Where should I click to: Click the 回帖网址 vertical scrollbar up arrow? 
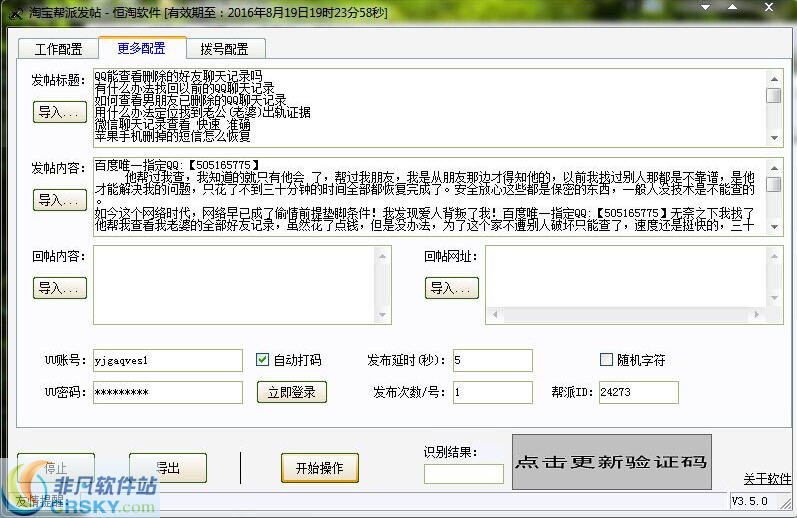774,256
